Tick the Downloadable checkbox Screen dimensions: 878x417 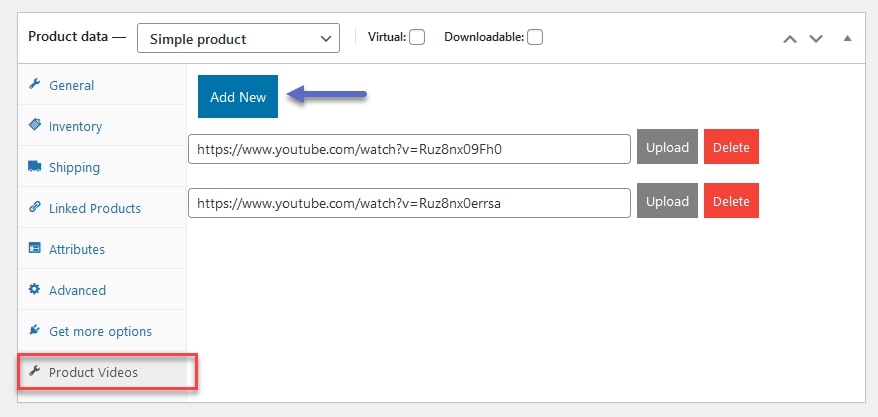[x=535, y=38]
